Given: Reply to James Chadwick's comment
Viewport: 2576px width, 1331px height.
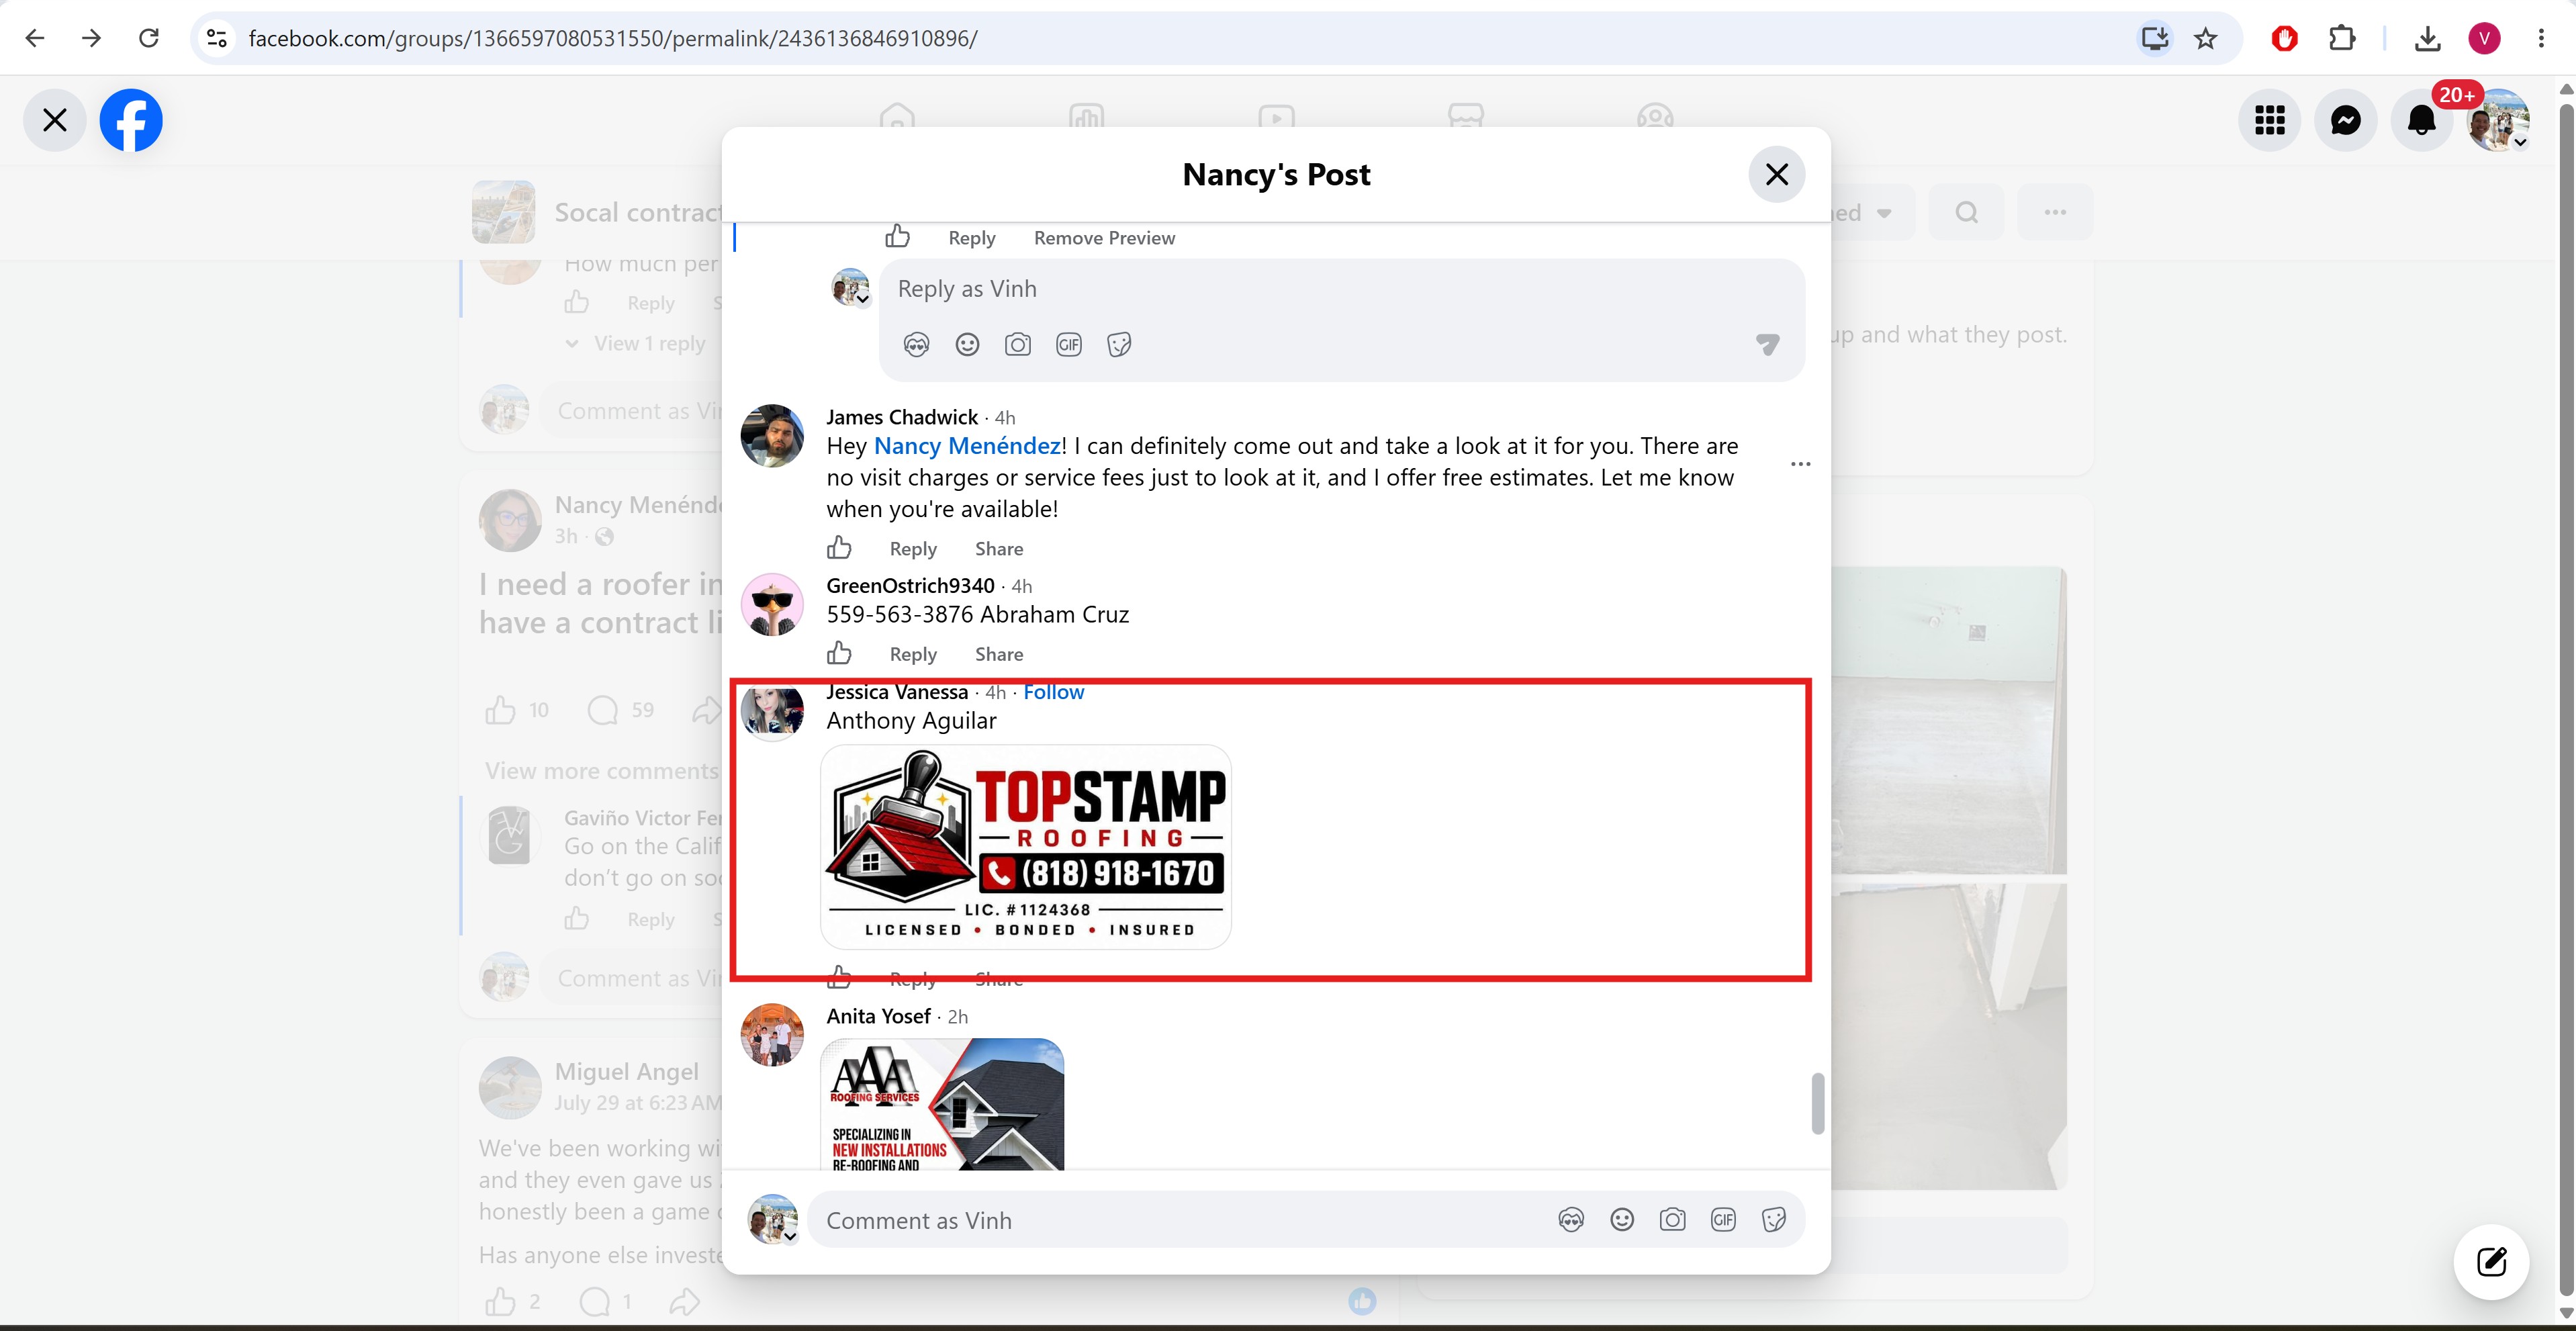Looking at the screenshot, I should (x=913, y=549).
